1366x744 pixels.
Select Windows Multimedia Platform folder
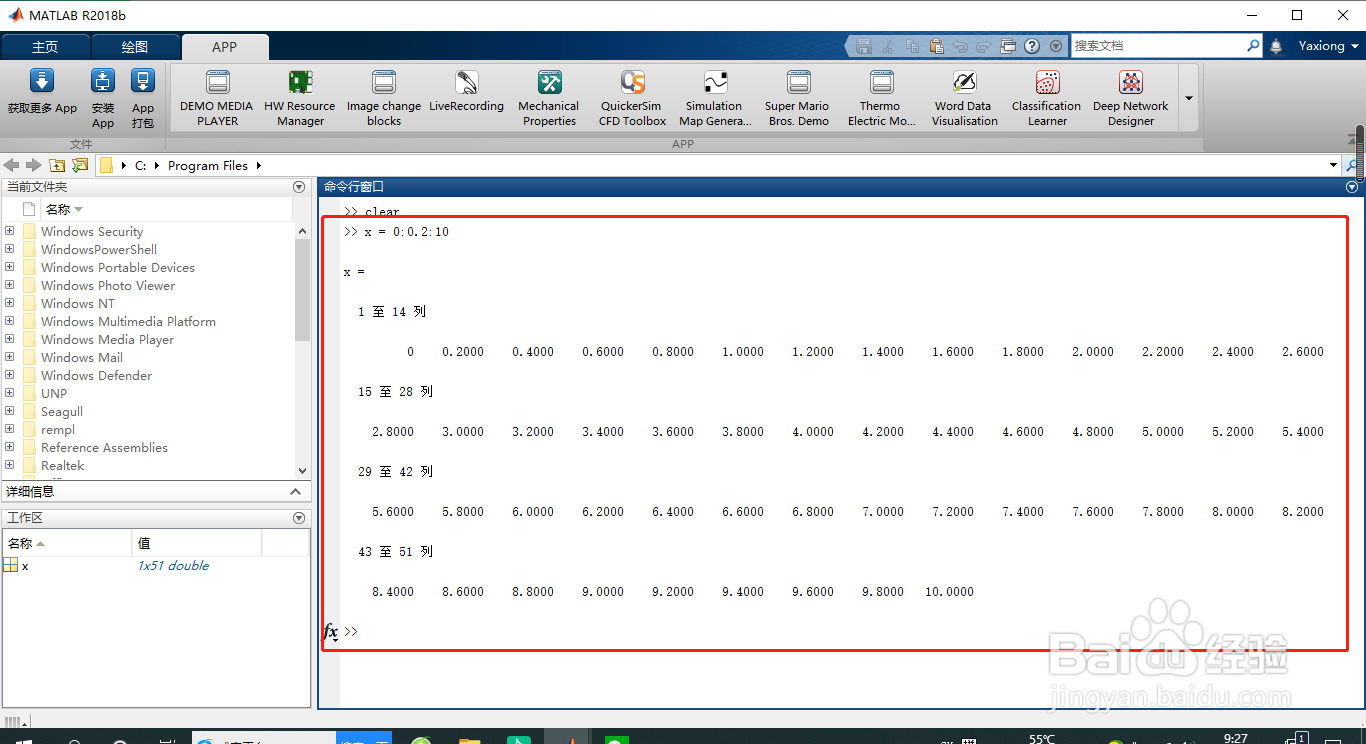(x=128, y=322)
